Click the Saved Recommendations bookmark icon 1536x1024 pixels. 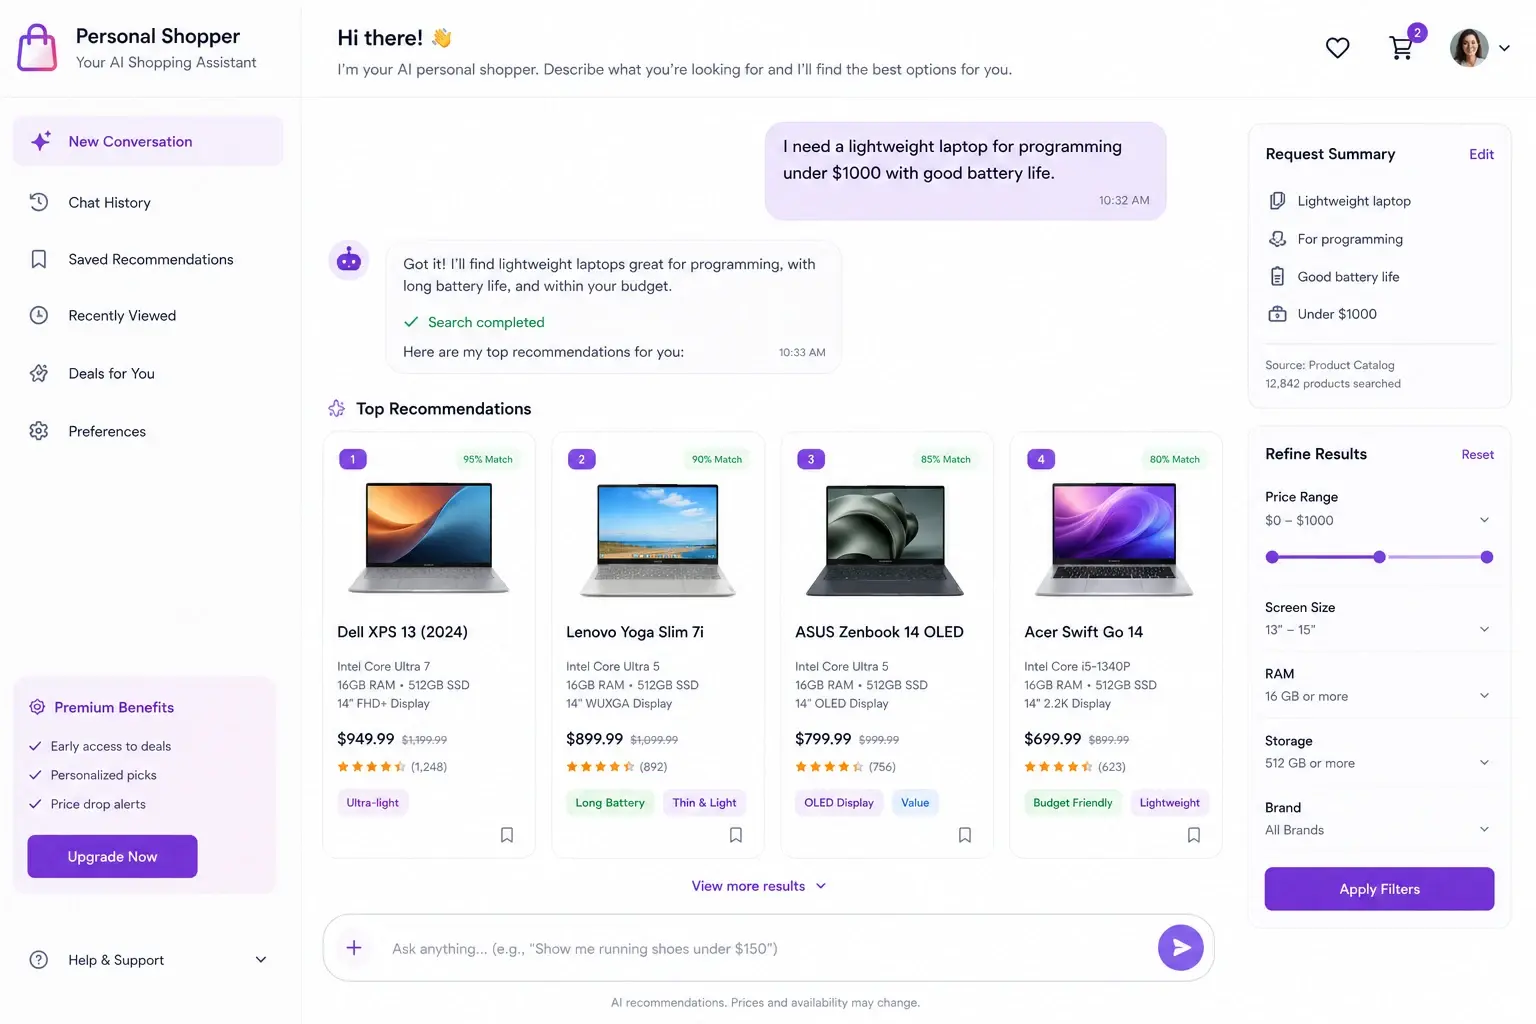tap(39, 259)
